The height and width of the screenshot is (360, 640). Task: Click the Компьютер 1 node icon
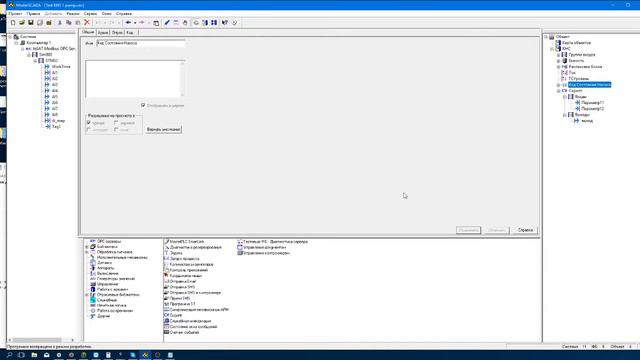tap(23, 42)
